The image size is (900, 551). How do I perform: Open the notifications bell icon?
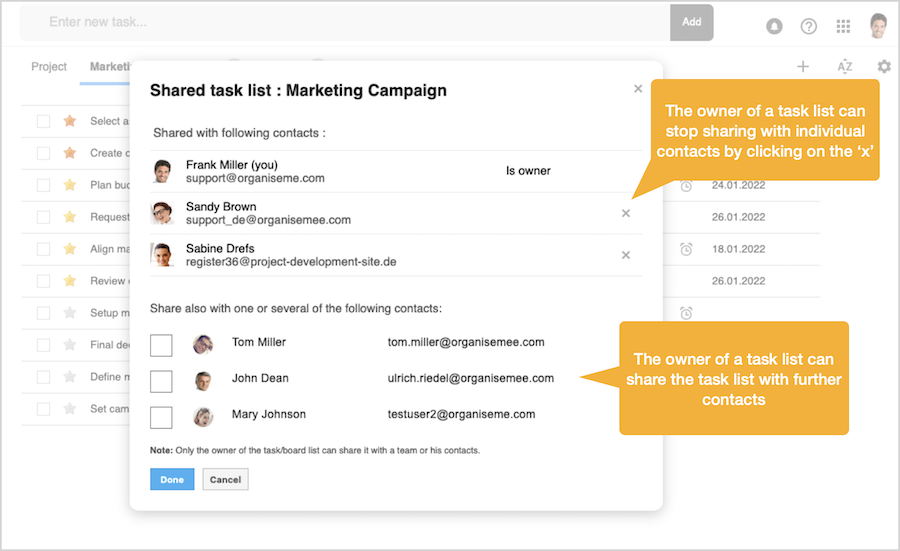[774, 26]
